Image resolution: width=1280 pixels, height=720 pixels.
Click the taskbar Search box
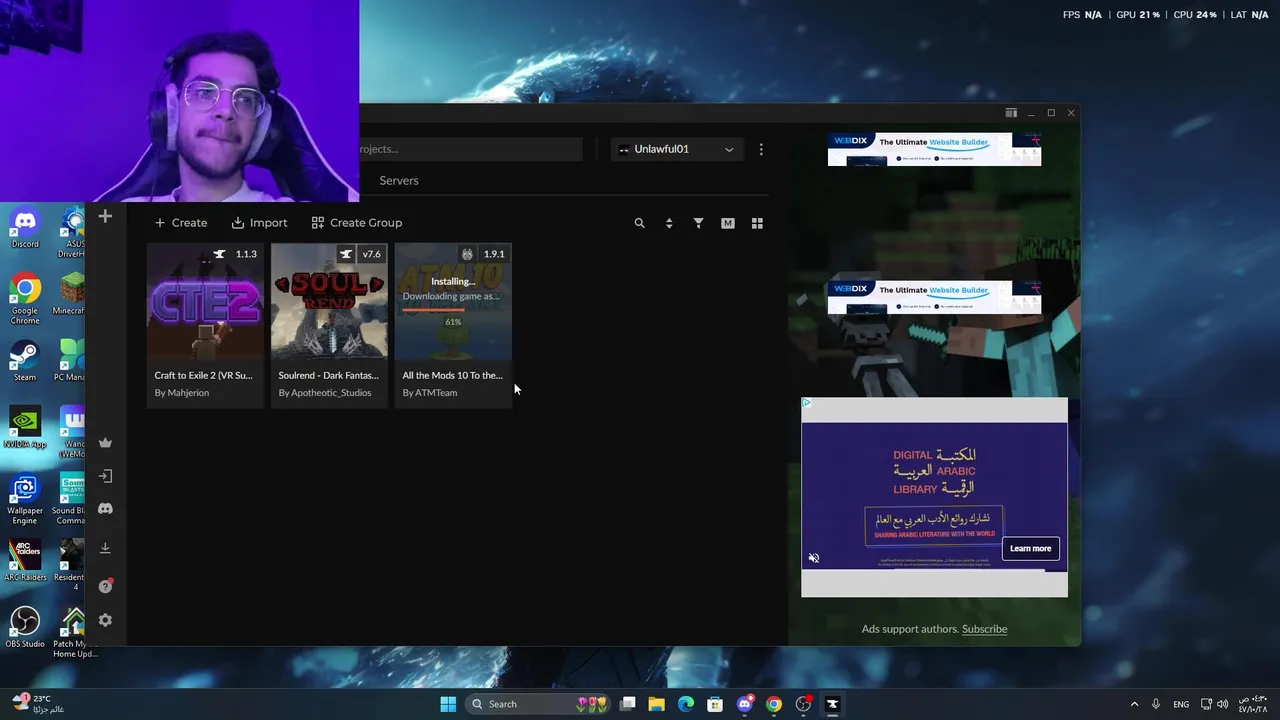(x=539, y=704)
